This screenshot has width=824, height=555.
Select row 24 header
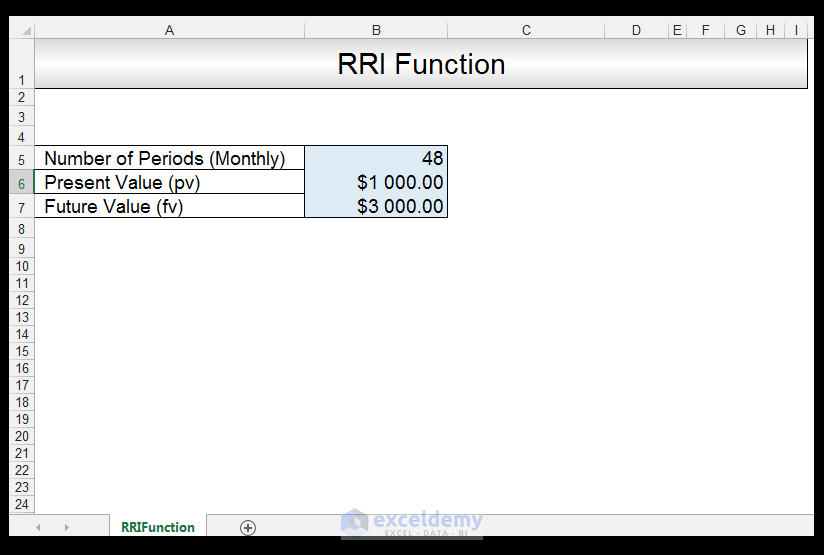pyautogui.click(x=22, y=504)
